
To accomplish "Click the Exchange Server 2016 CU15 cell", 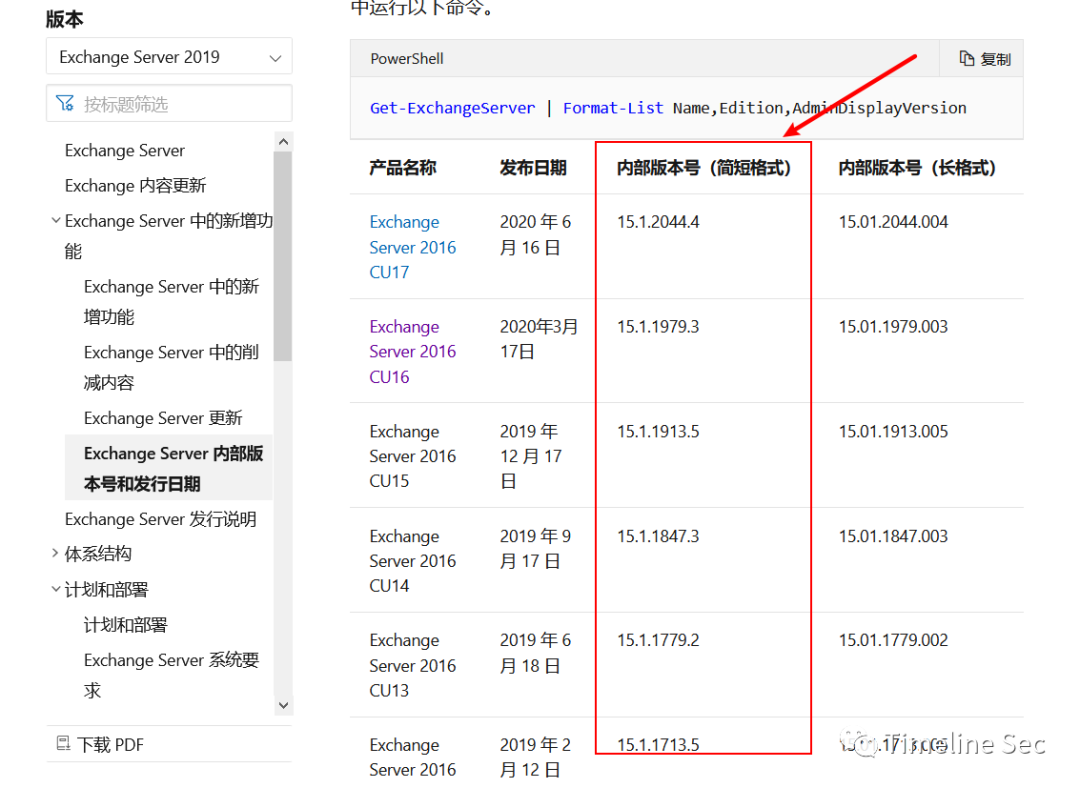I will click(412, 456).
